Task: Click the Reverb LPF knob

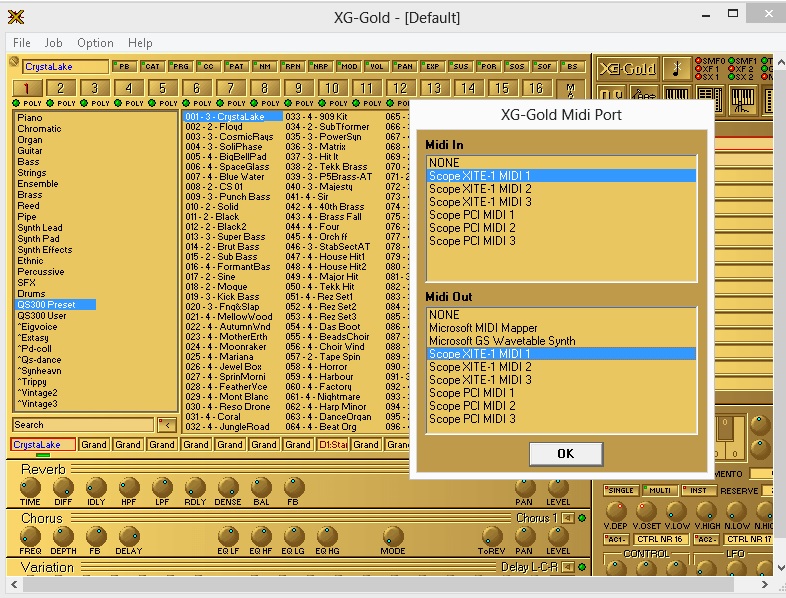Action: pyautogui.click(x=162, y=487)
